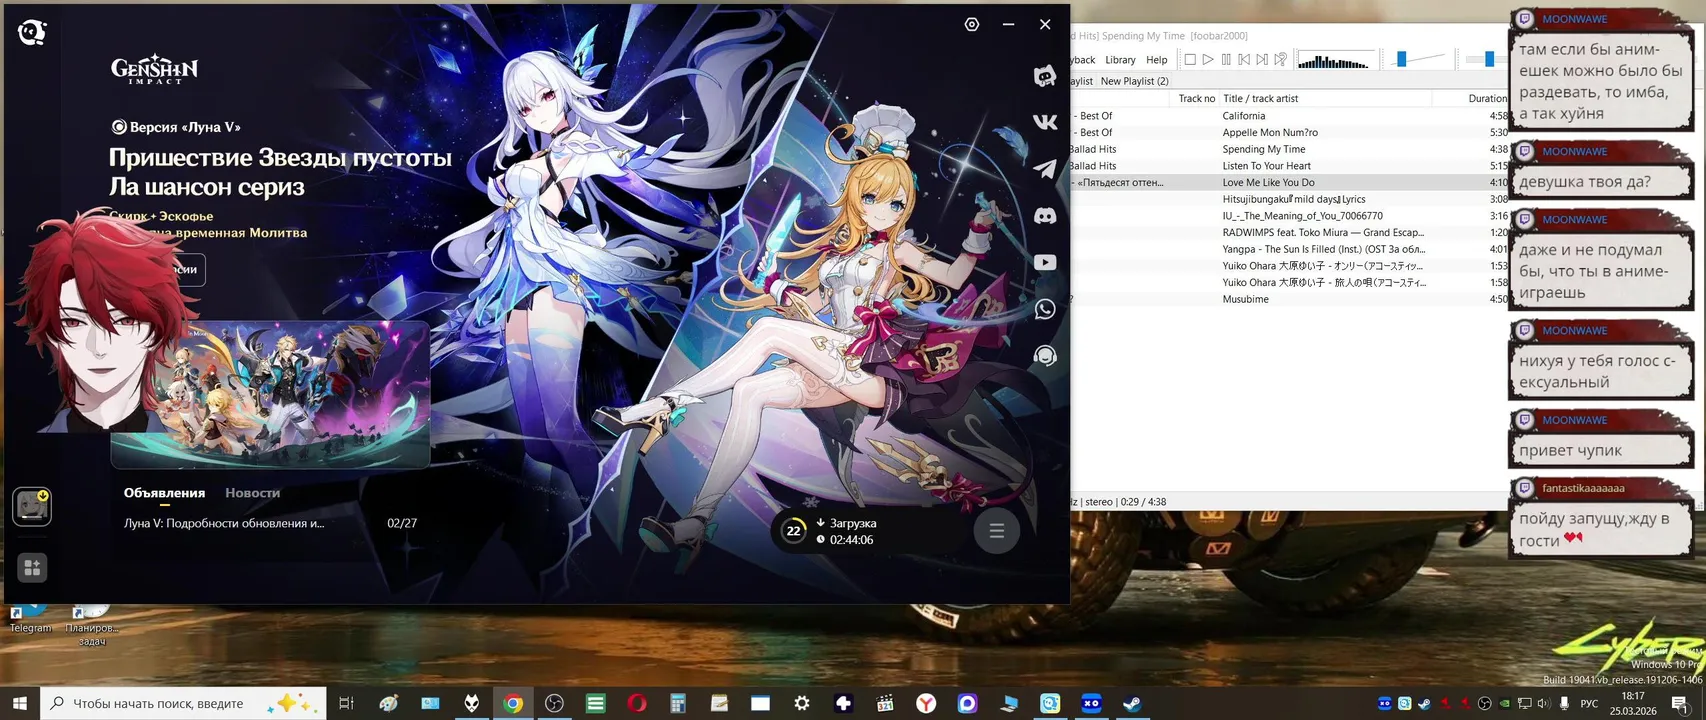Pause playback in foobar2000
Image resolution: width=1706 pixels, height=720 pixels.
(x=1226, y=60)
